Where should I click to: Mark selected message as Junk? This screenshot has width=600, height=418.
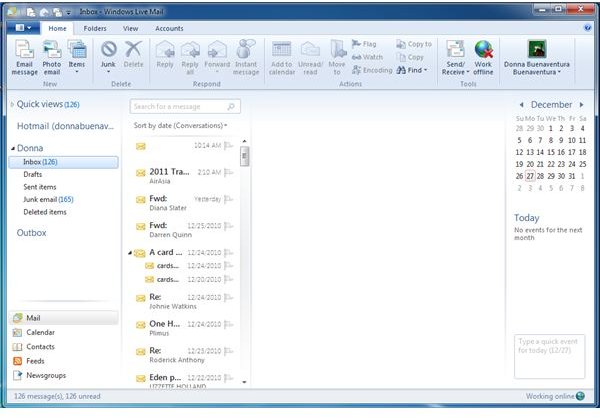(108, 57)
